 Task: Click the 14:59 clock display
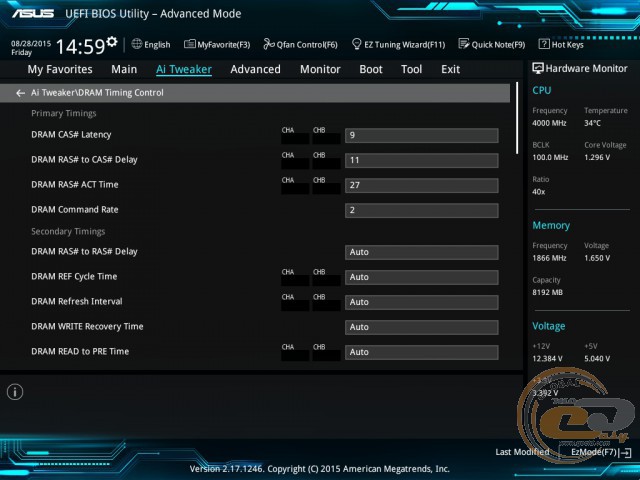pyautogui.click(x=80, y=47)
